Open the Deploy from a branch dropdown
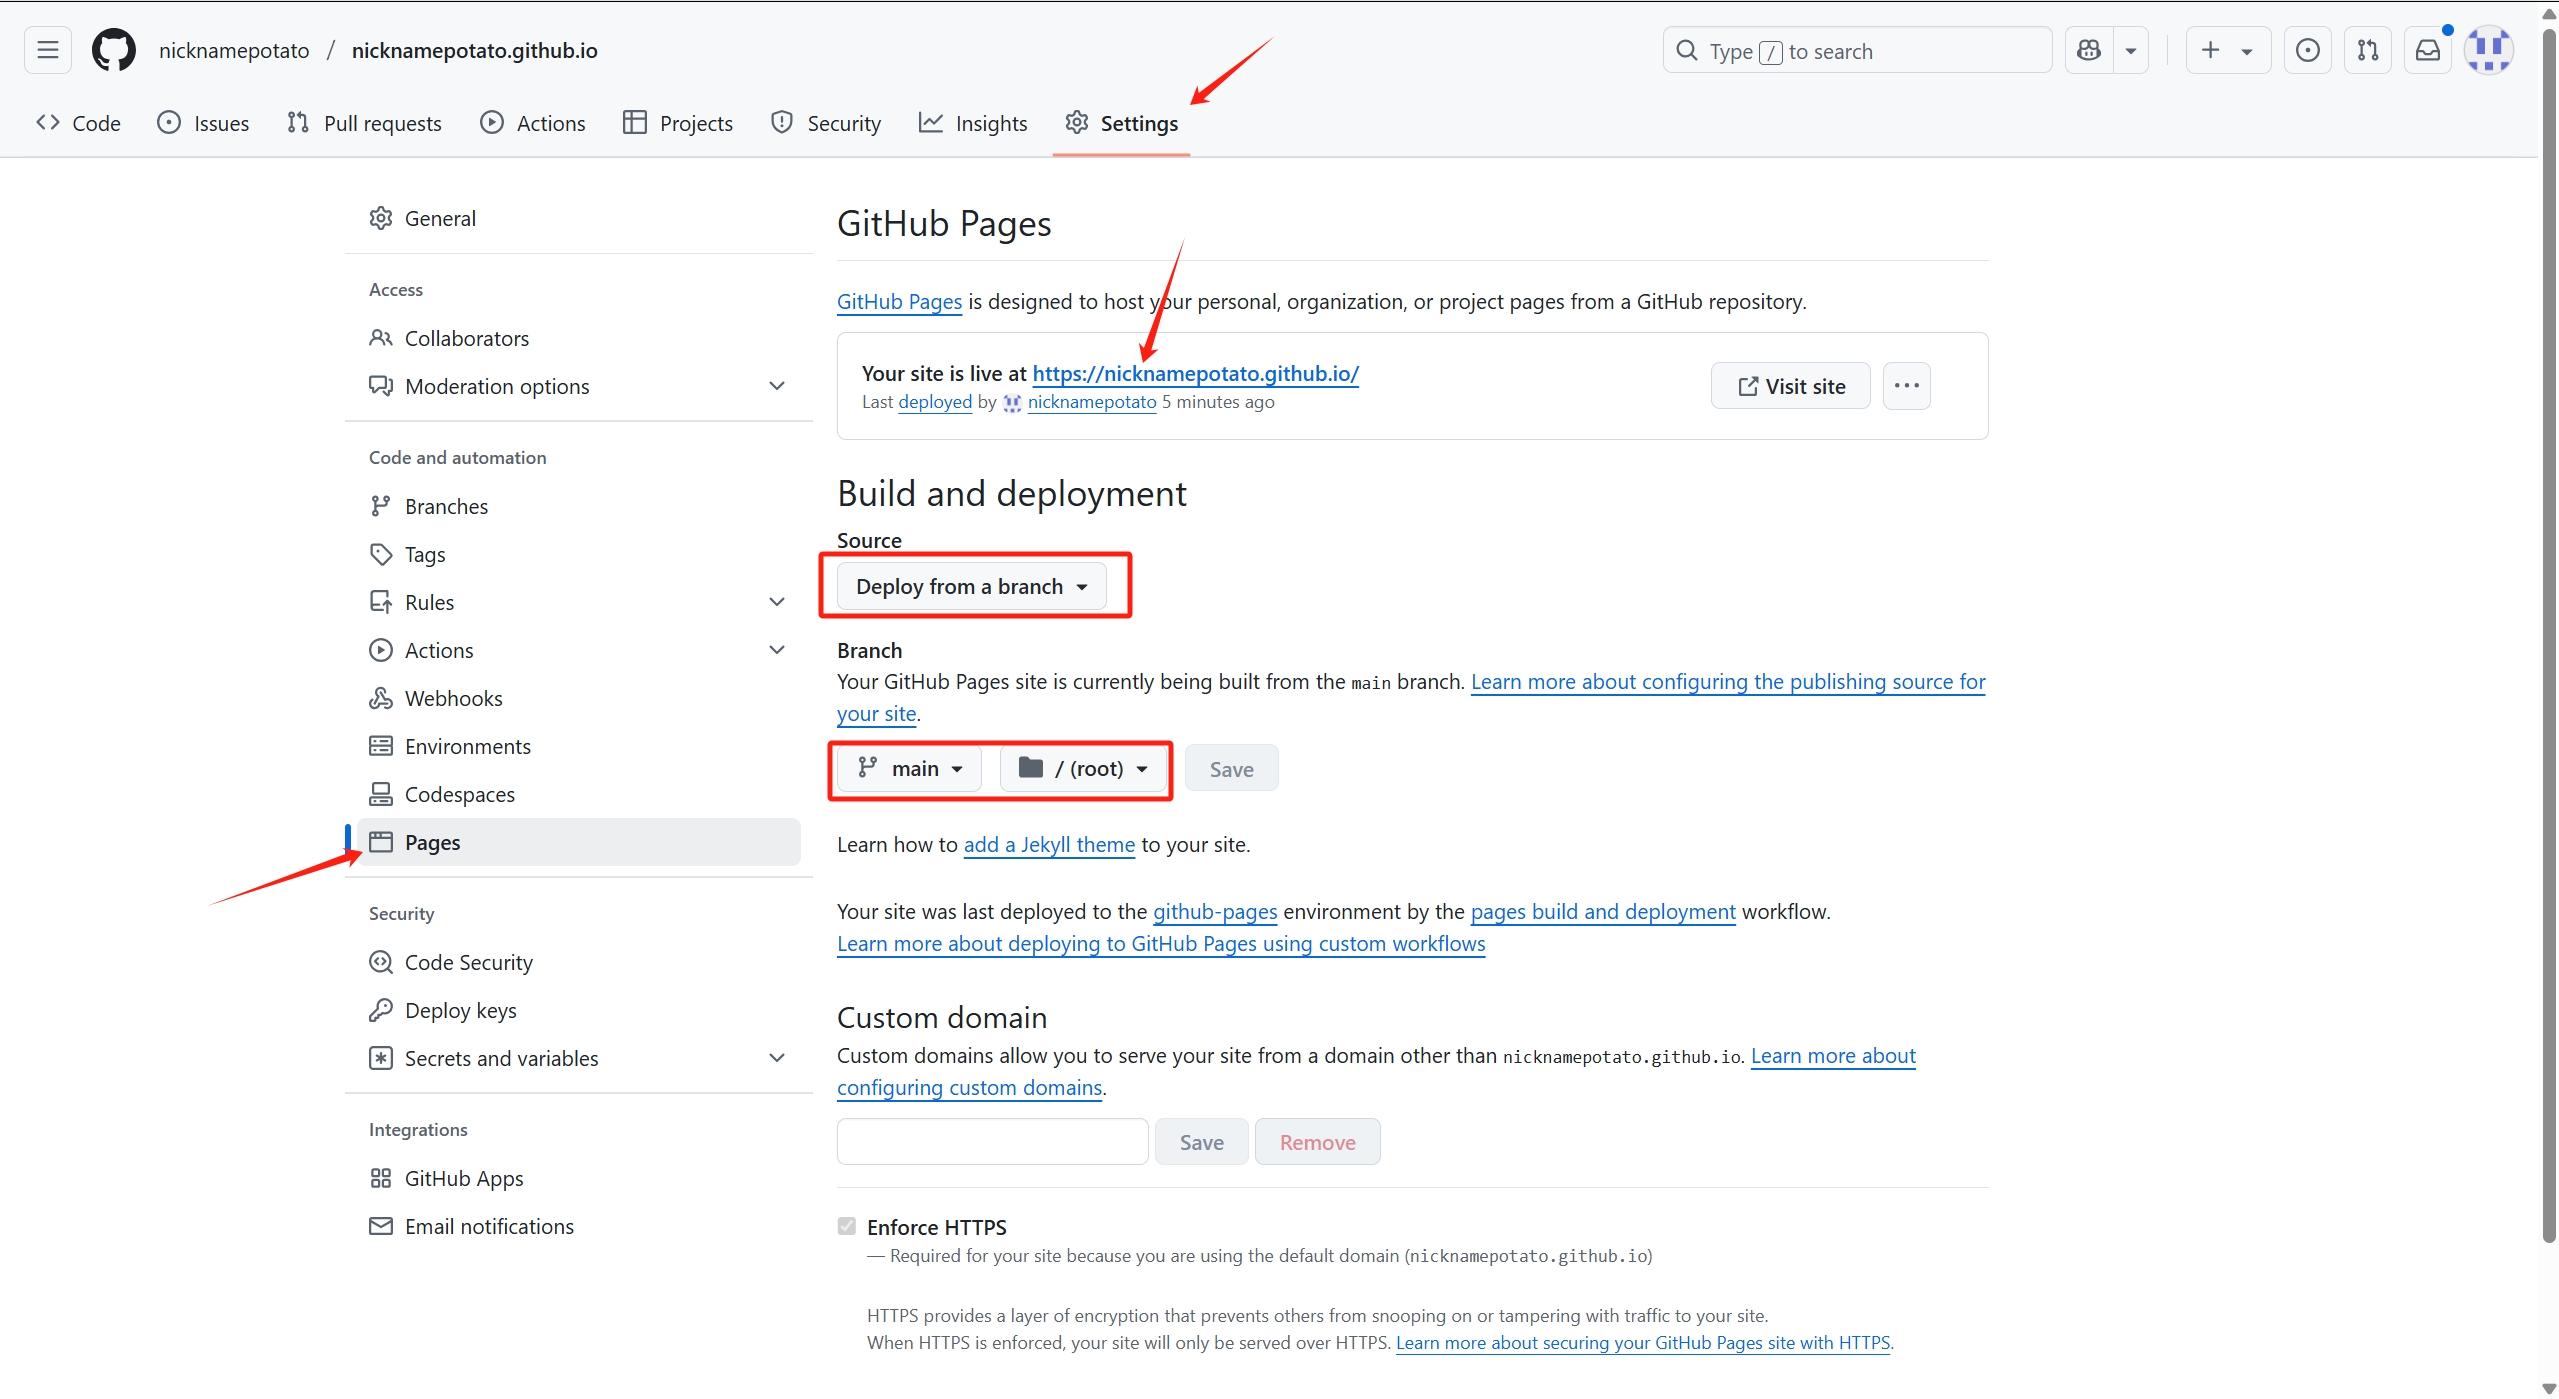This screenshot has height=1399, width=2559. [x=971, y=586]
